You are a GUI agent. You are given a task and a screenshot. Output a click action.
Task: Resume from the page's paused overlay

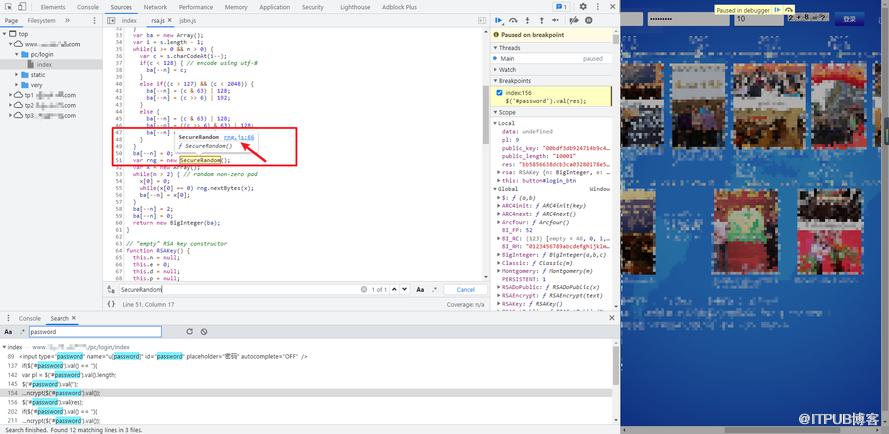(x=778, y=10)
